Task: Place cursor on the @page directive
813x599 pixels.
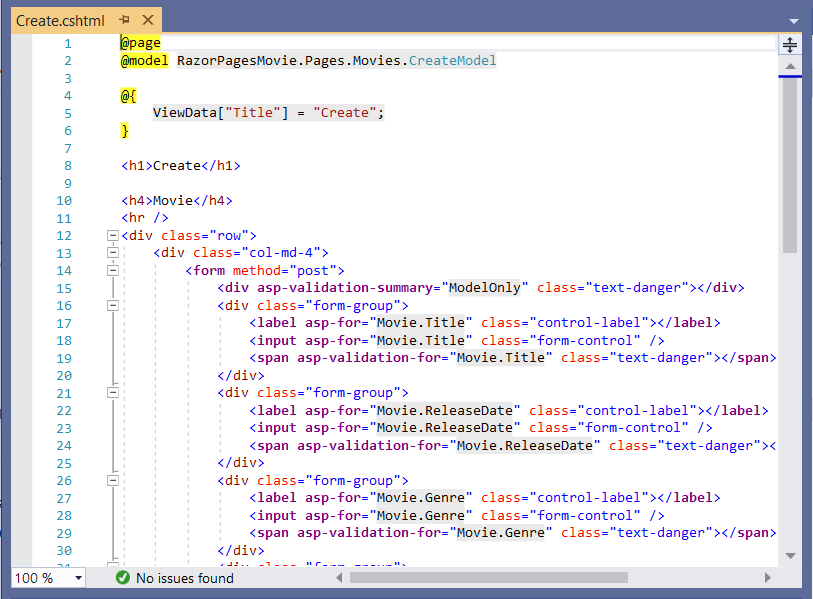Action: pyautogui.click(x=140, y=42)
